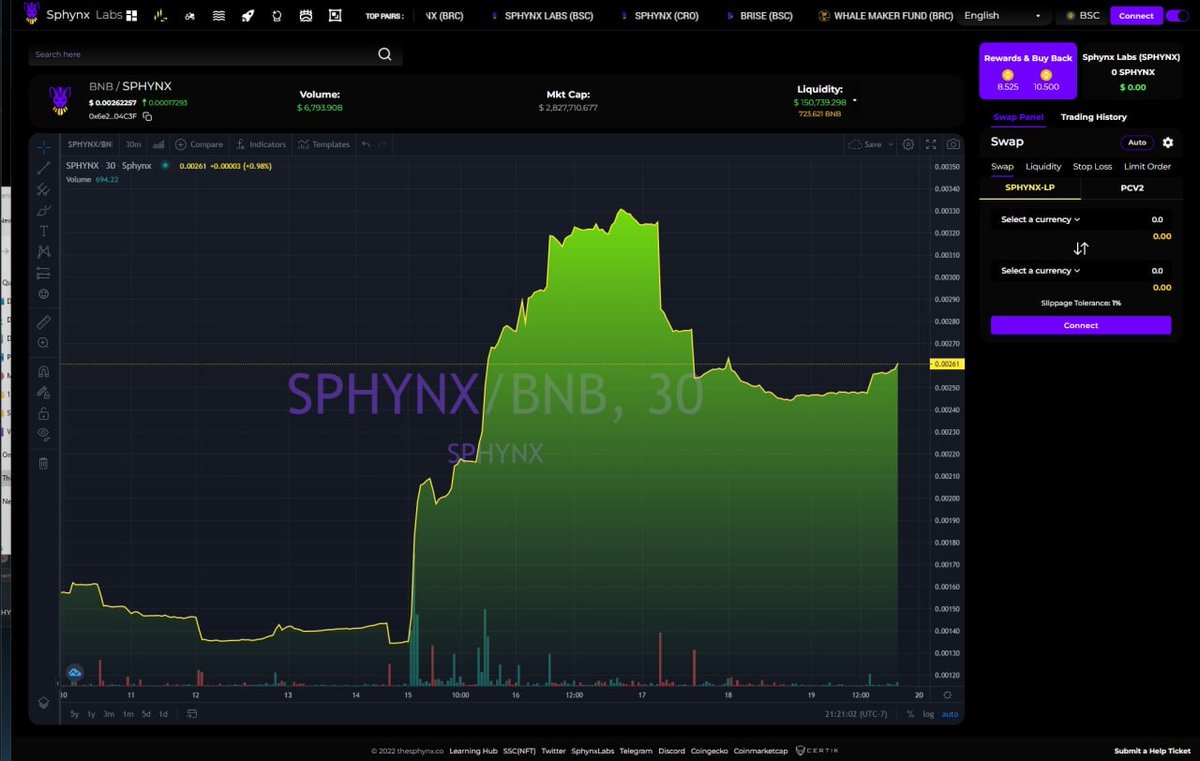Toggle hide all drawings eye icon
This screenshot has width=1200, height=761.
[43, 434]
